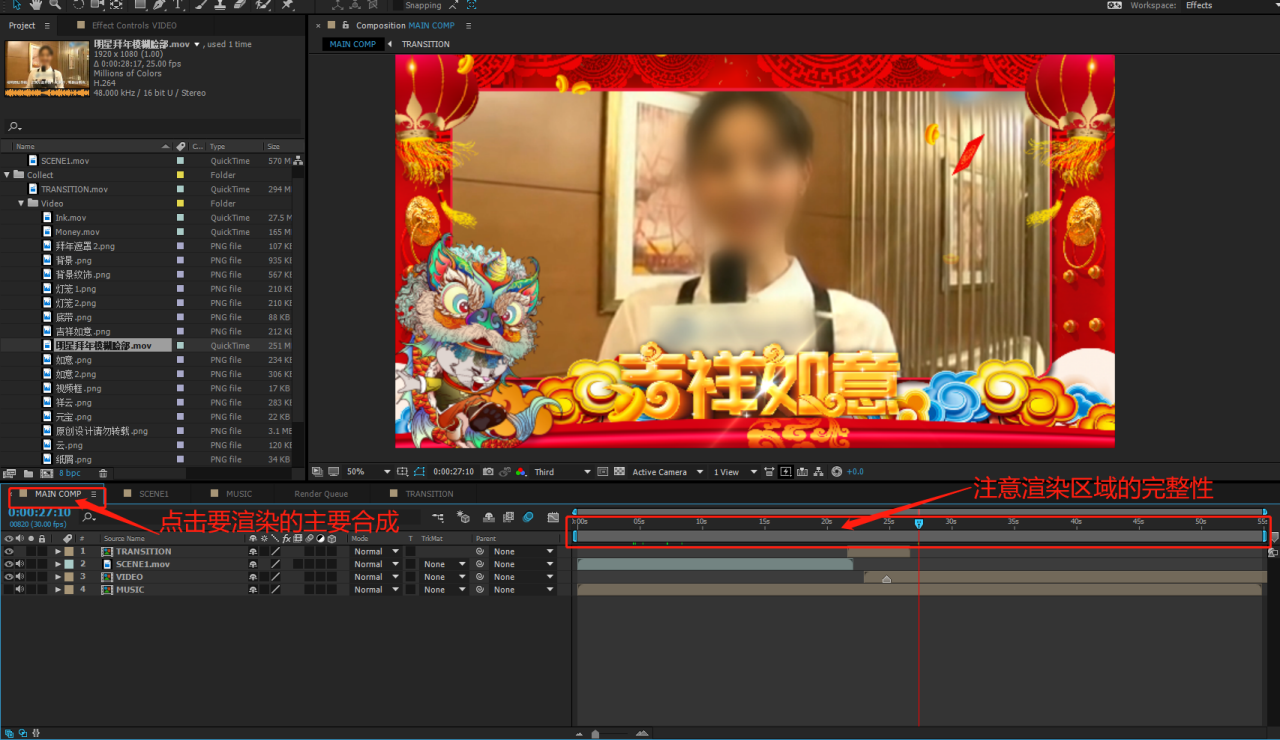This screenshot has width=1280, height=740.
Task: Click label color swatch of SCENE1.mov layer
Action: [69, 564]
